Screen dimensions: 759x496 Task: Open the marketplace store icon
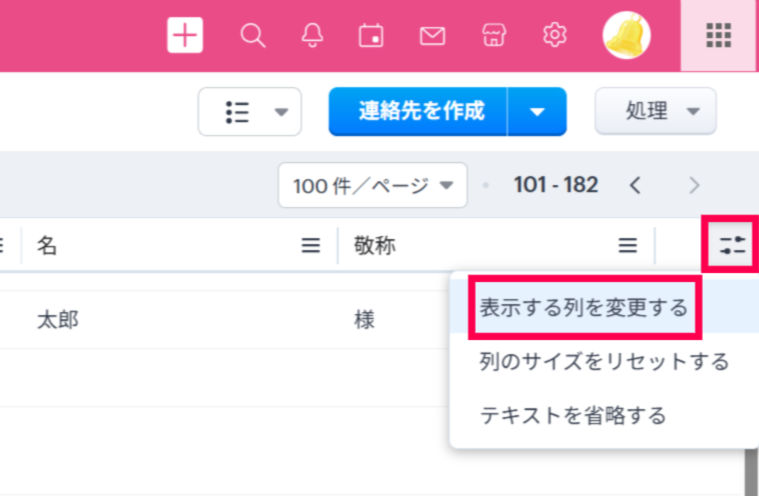coord(492,36)
